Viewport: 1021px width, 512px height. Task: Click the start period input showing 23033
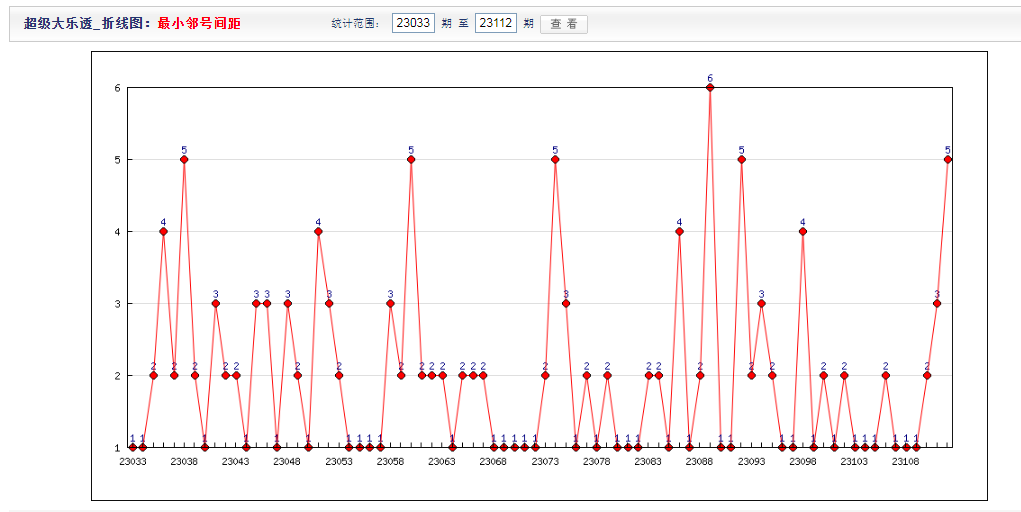click(413, 23)
